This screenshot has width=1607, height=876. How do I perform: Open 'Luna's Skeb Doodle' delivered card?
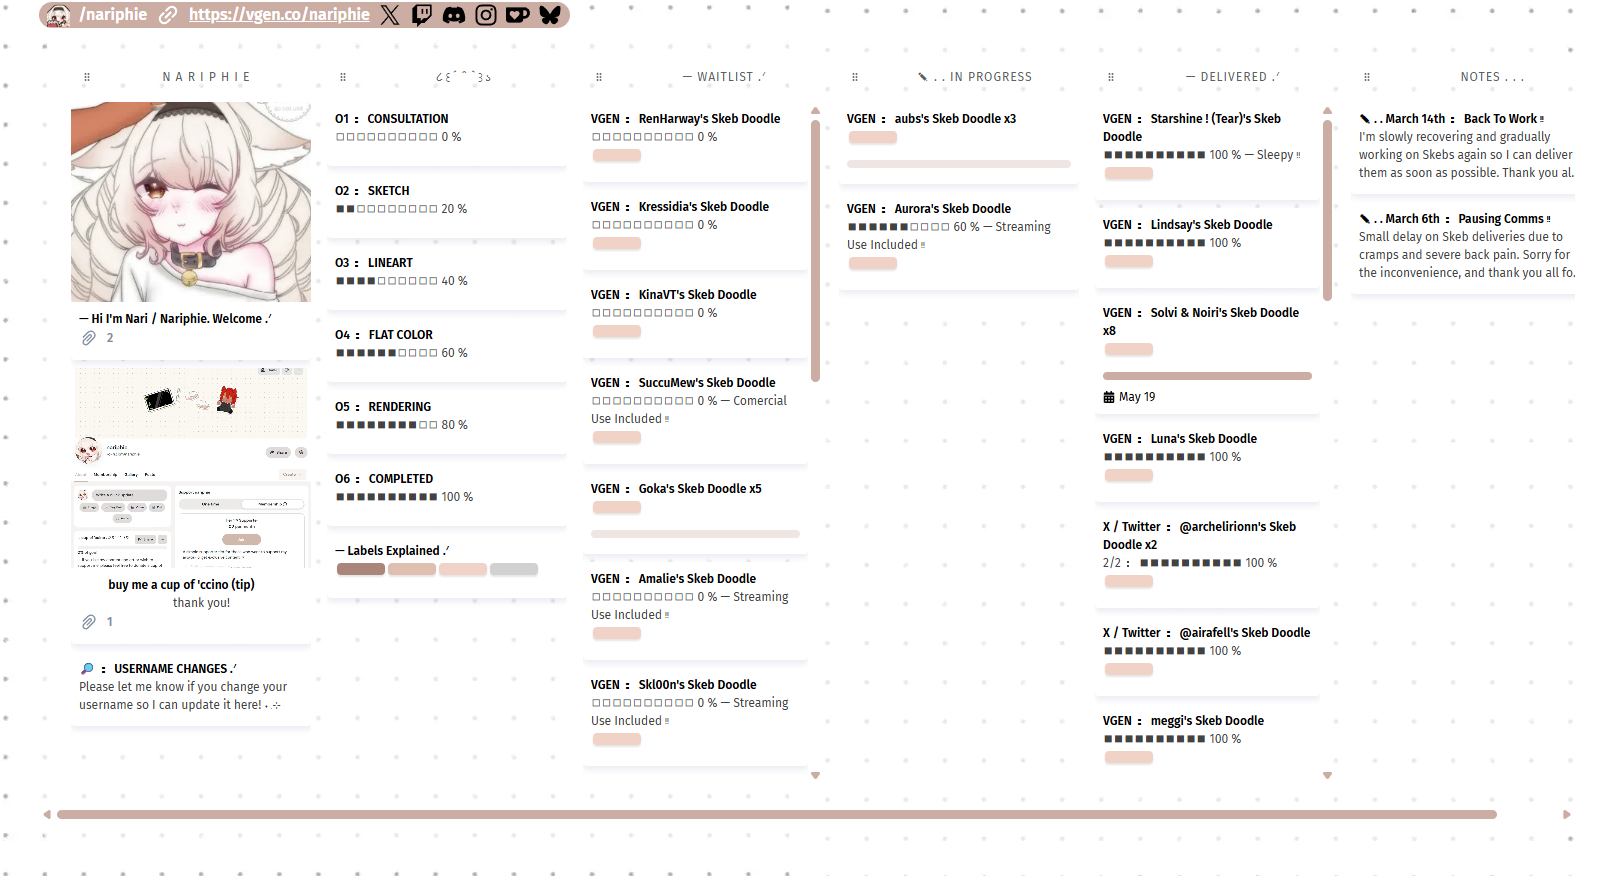1207,461
